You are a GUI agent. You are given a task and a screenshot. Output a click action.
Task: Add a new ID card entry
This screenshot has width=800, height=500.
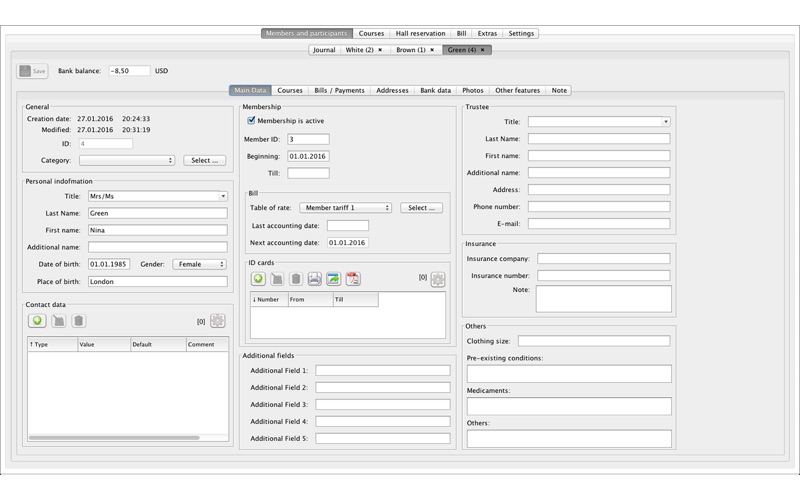[258, 279]
